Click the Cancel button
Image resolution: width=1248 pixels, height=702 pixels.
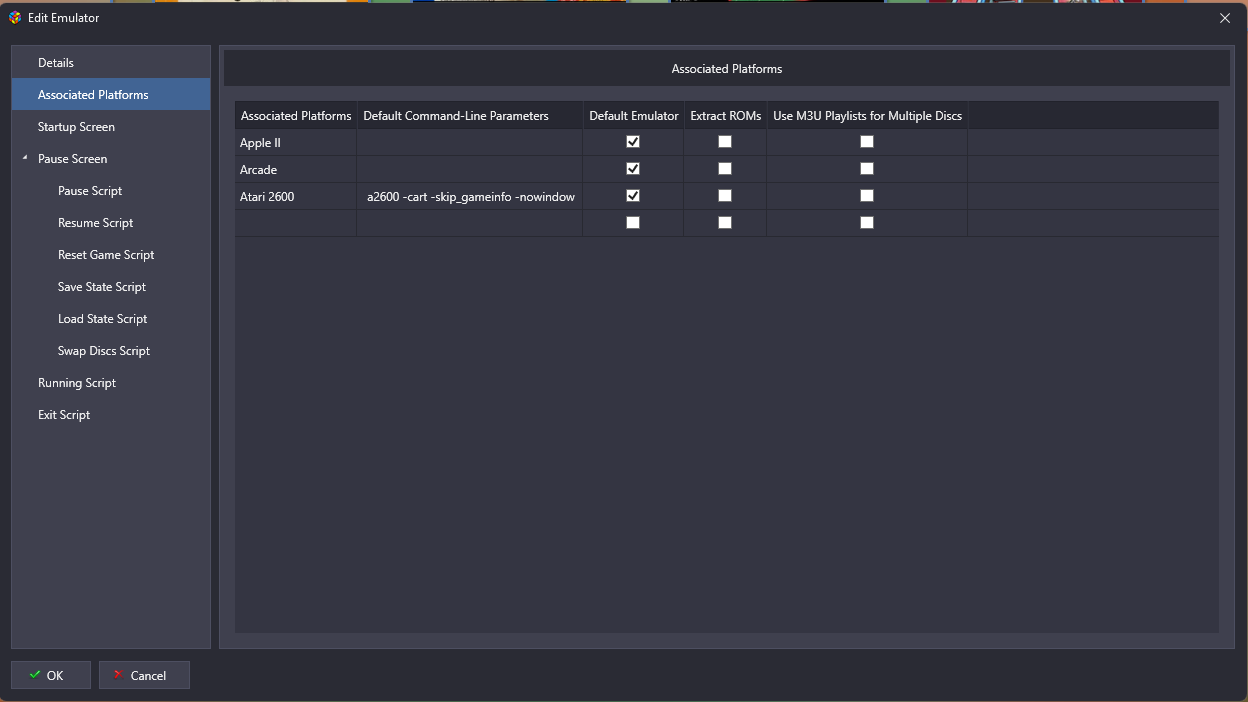pyautogui.click(x=144, y=675)
